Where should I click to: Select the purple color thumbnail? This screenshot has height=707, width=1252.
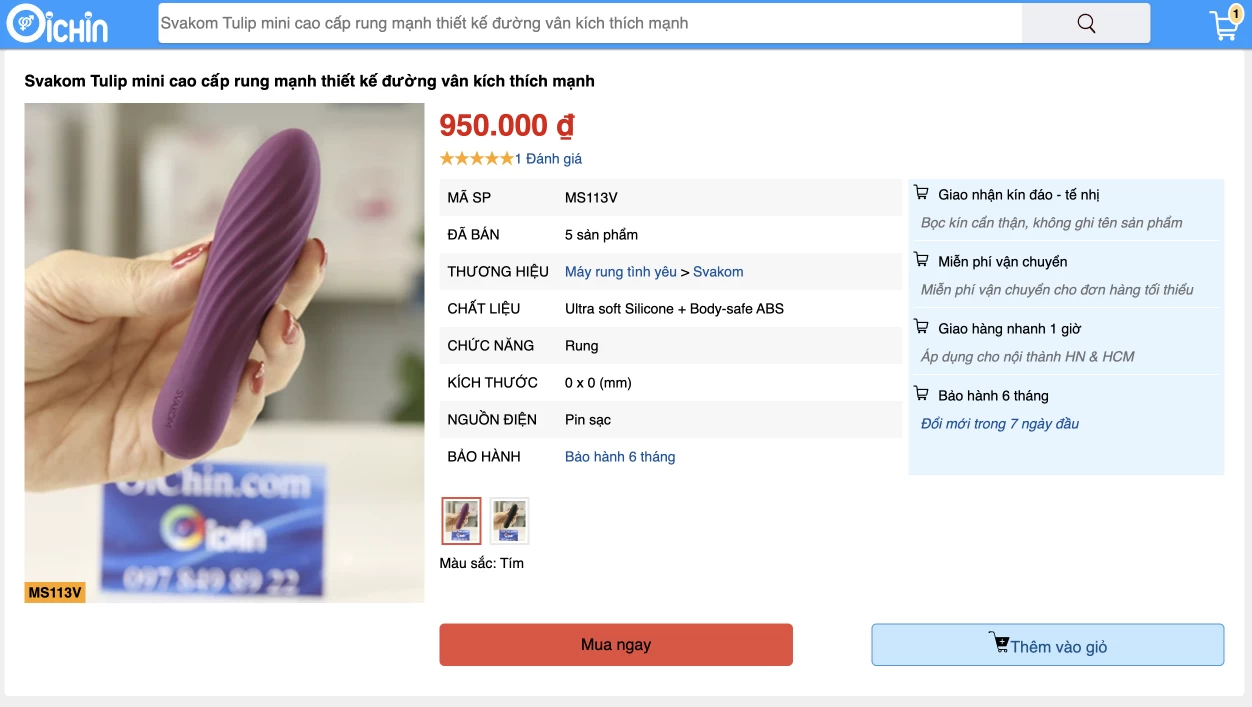click(461, 521)
